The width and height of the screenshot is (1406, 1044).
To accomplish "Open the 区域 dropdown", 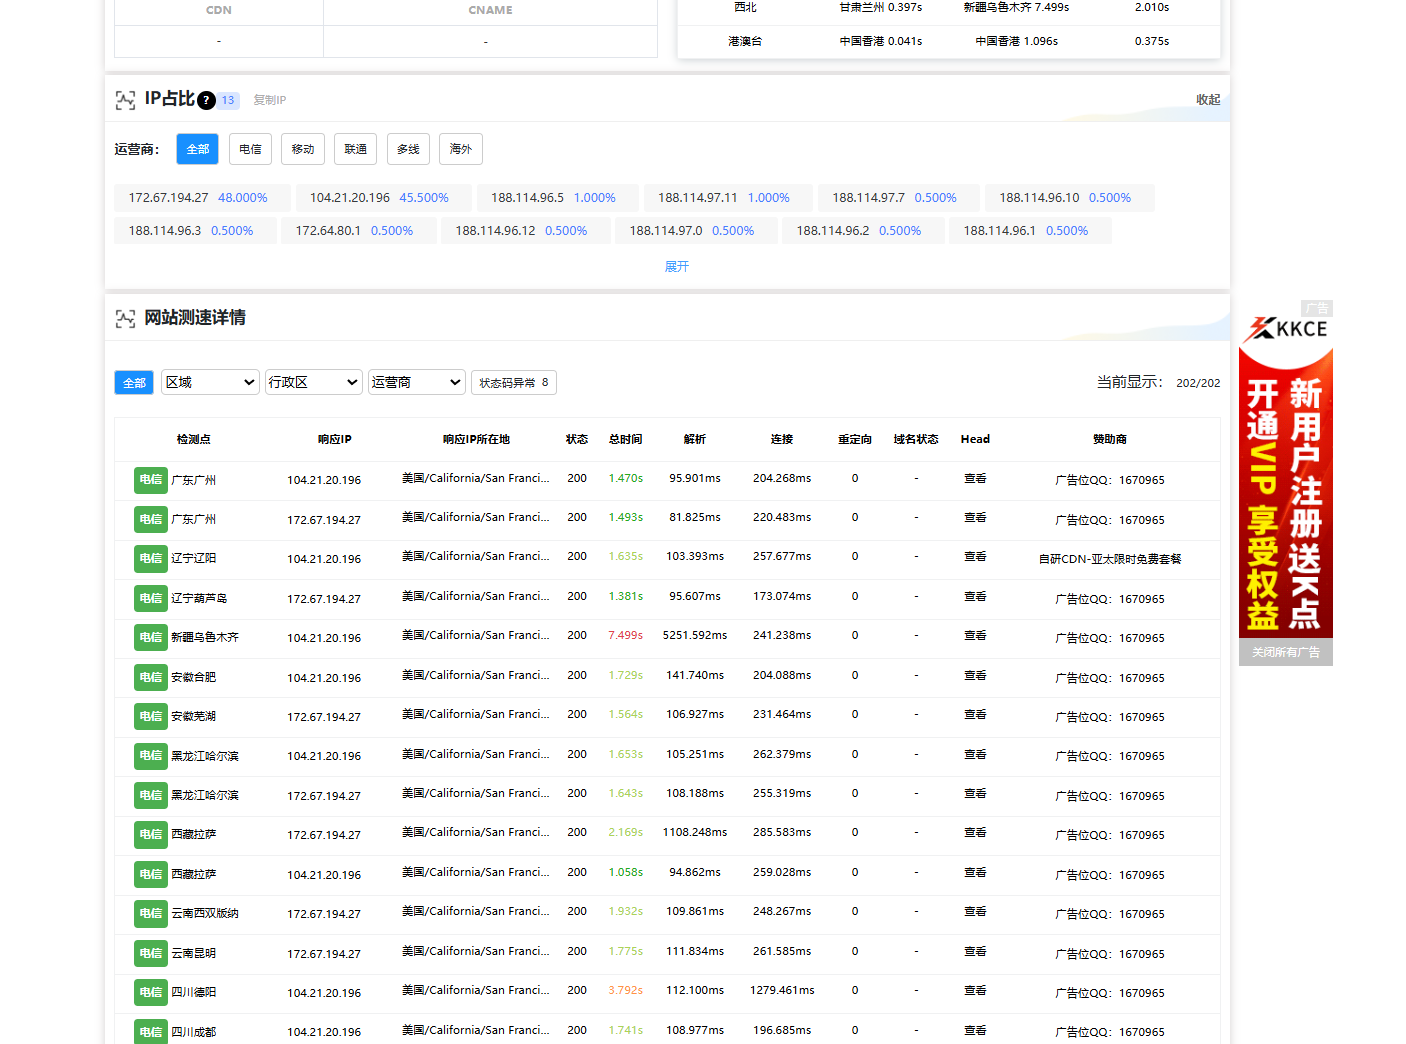I will [x=210, y=382].
